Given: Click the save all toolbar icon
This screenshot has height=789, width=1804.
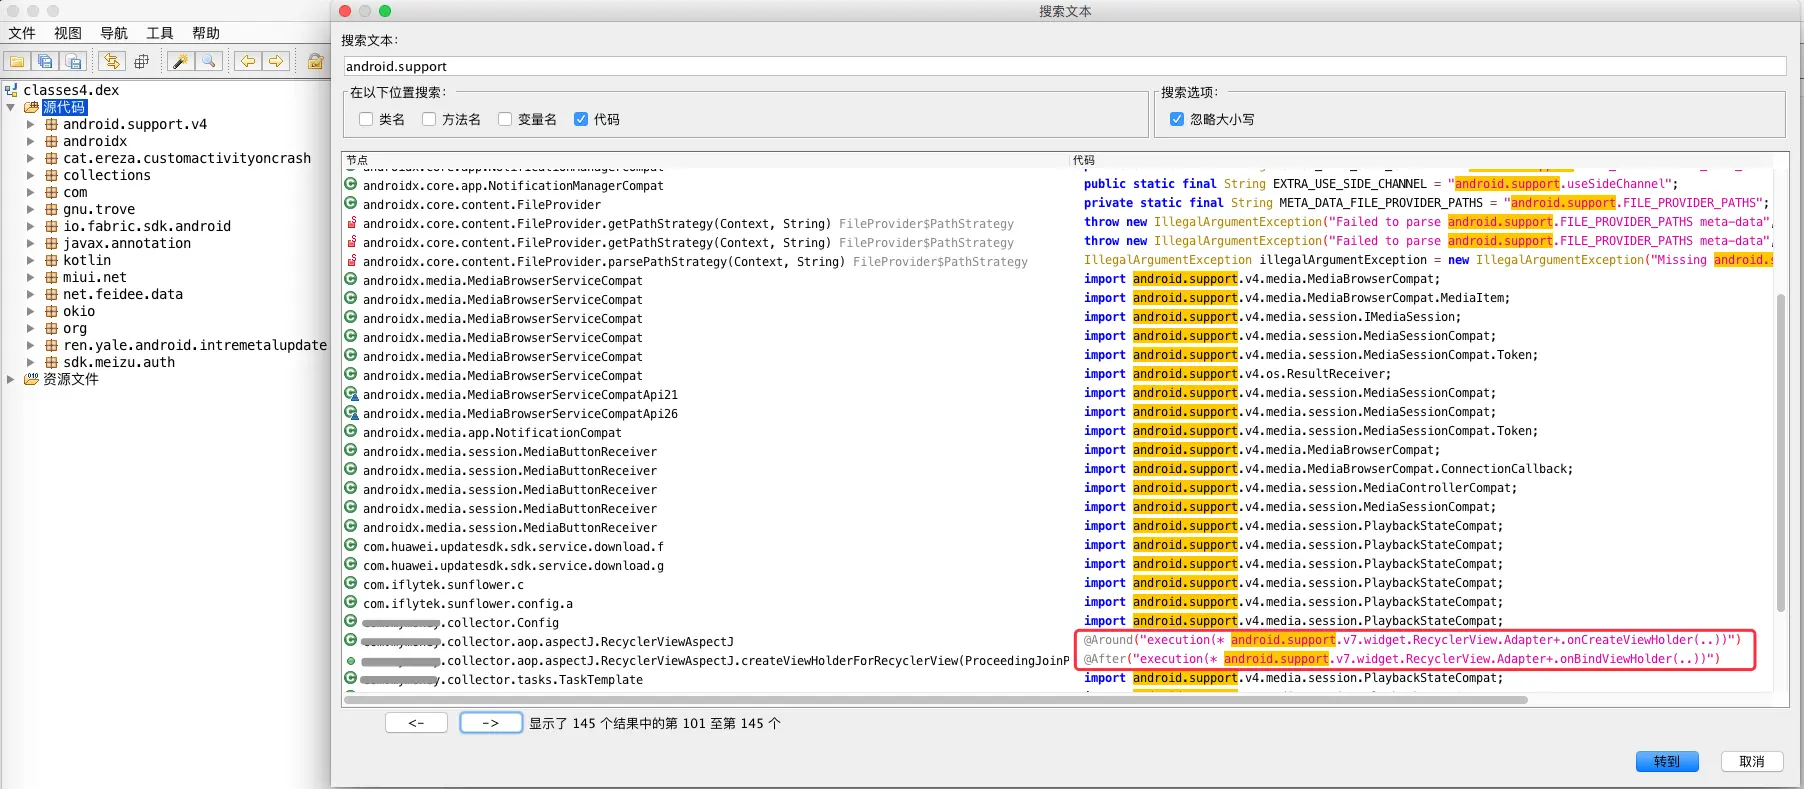Looking at the screenshot, I should 45,62.
